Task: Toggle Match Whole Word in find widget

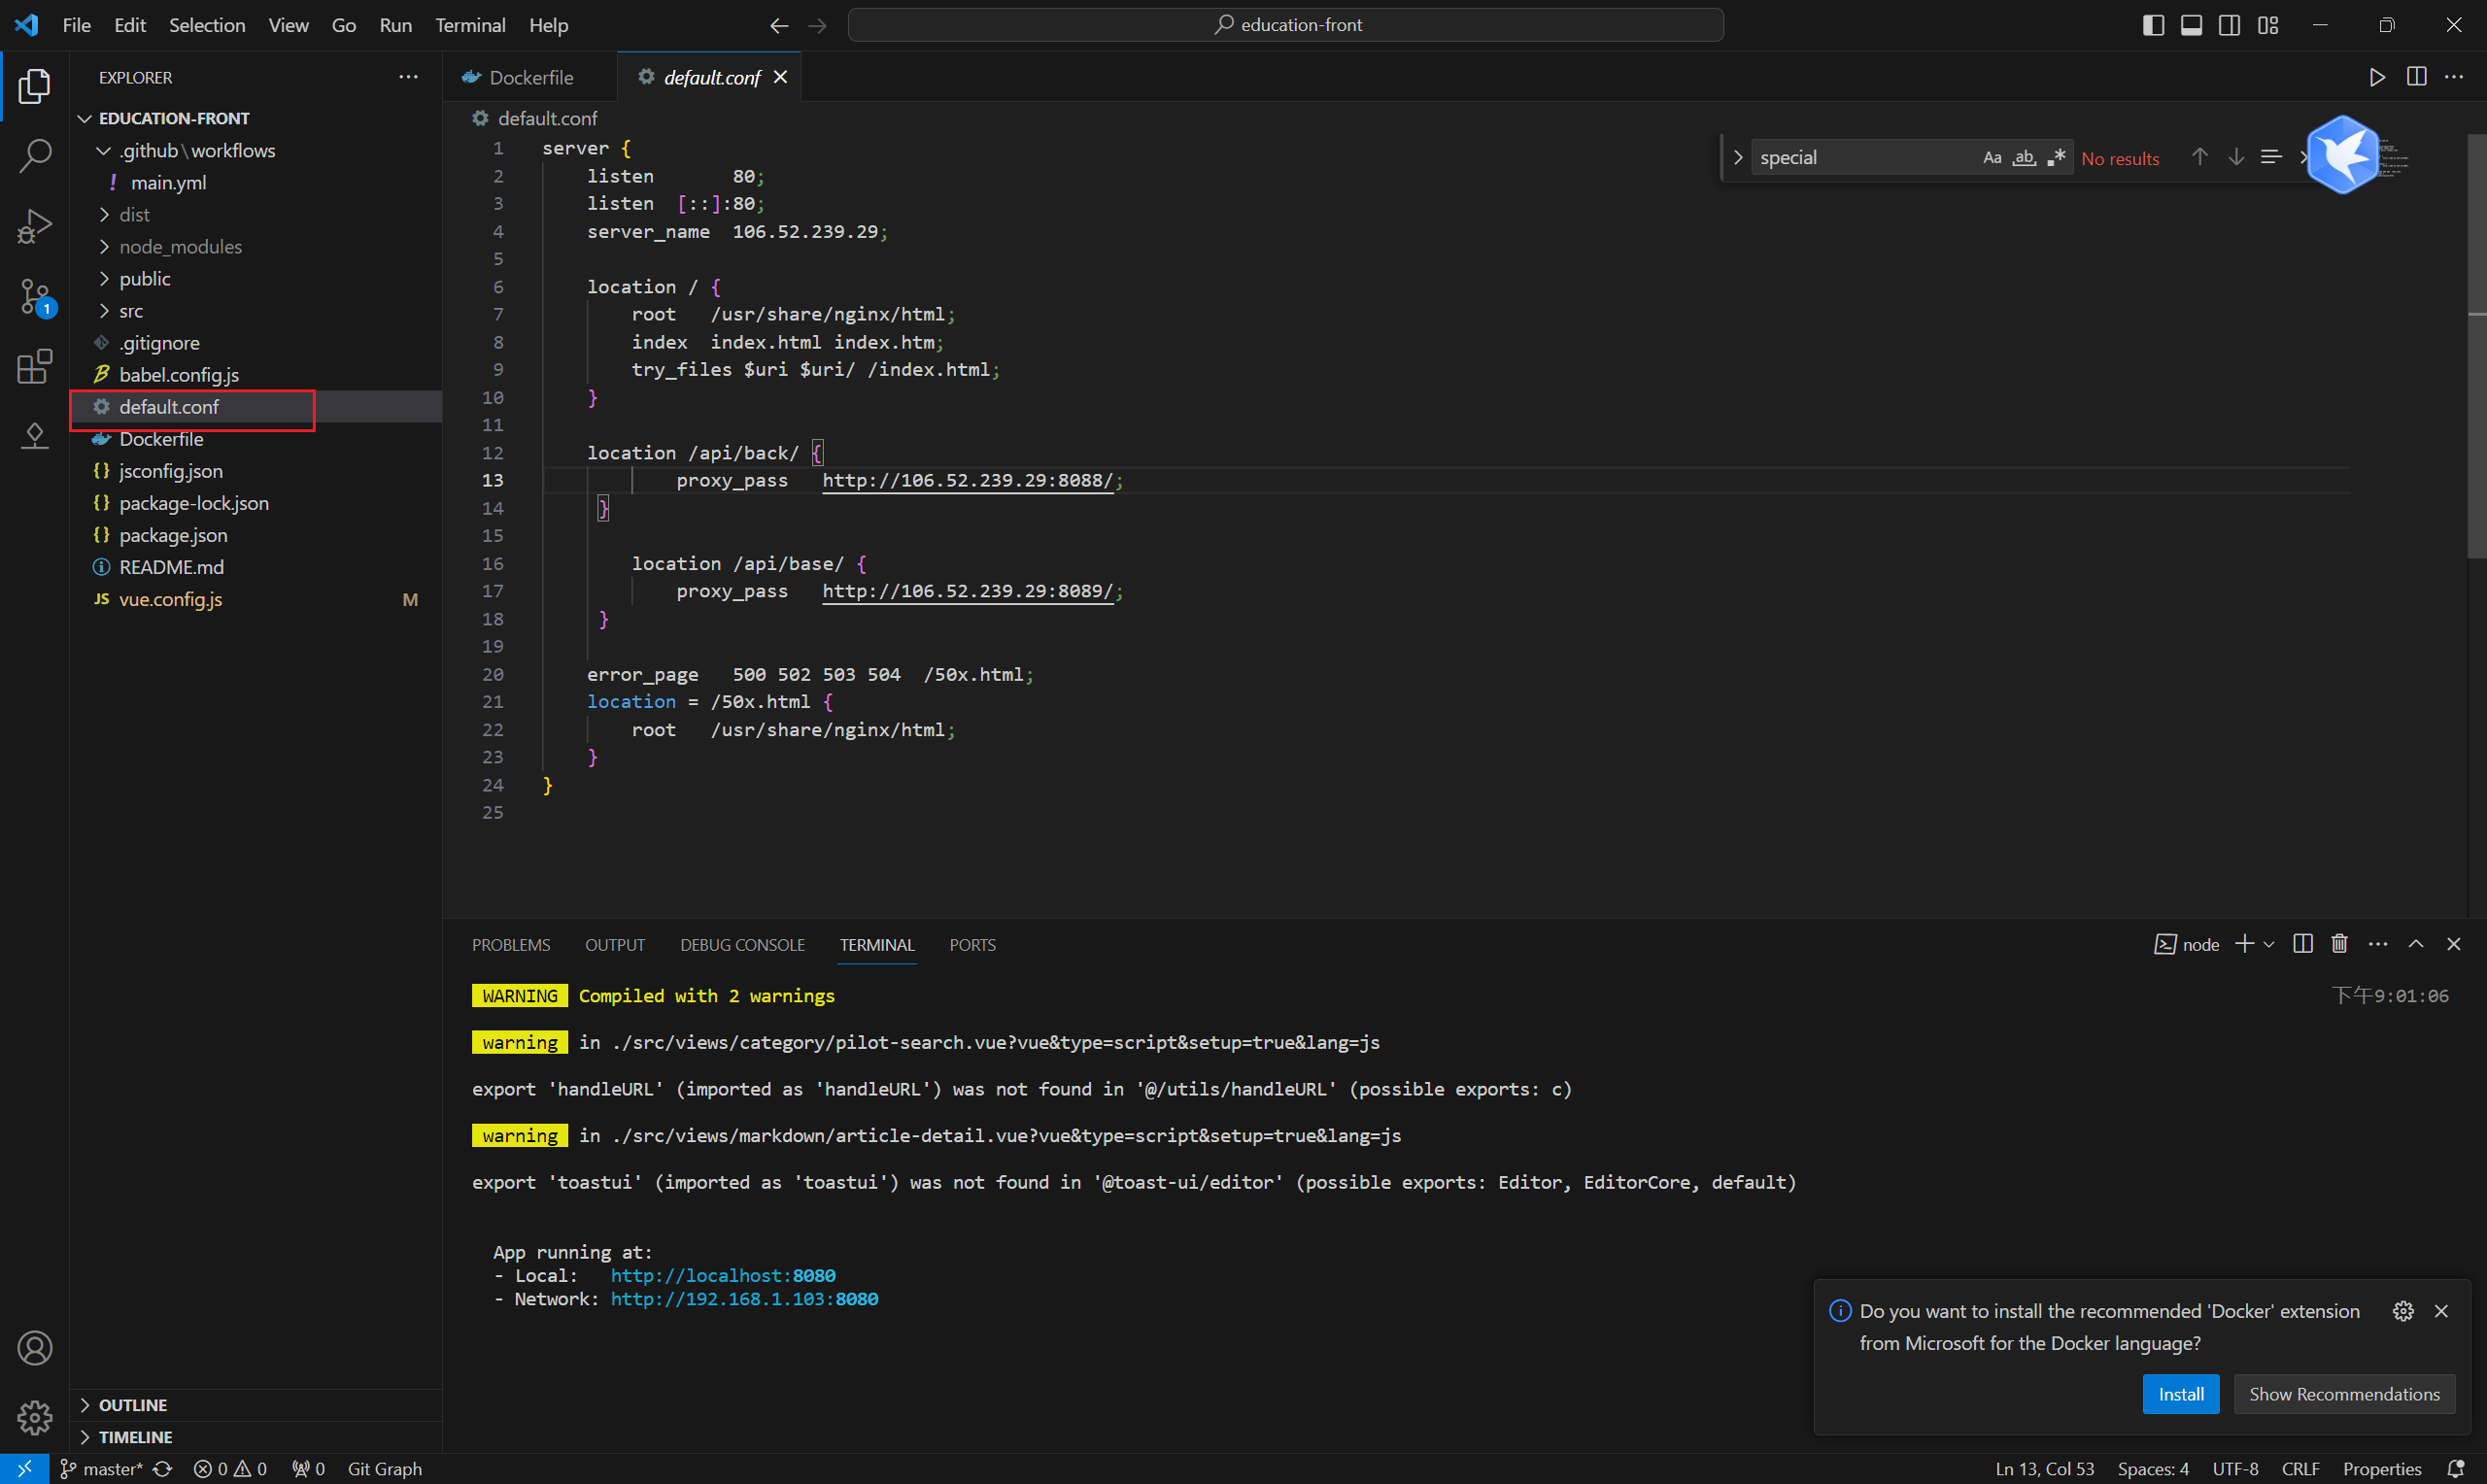Action: (2023, 158)
